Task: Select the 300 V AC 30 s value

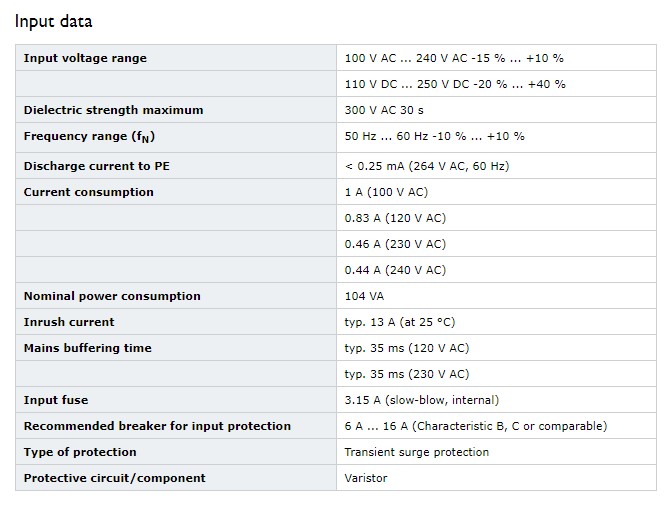Action: pos(384,110)
